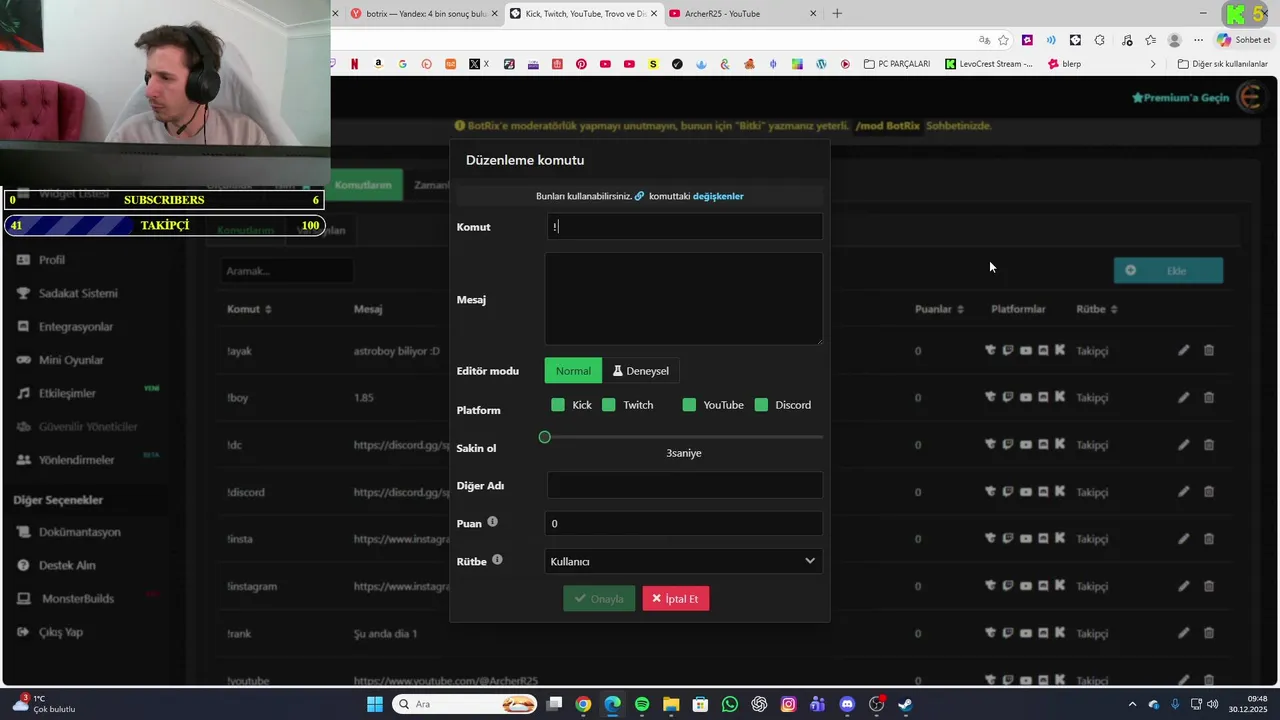Click into the Mesaj text area
The height and width of the screenshot is (720, 1280).
tap(684, 299)
